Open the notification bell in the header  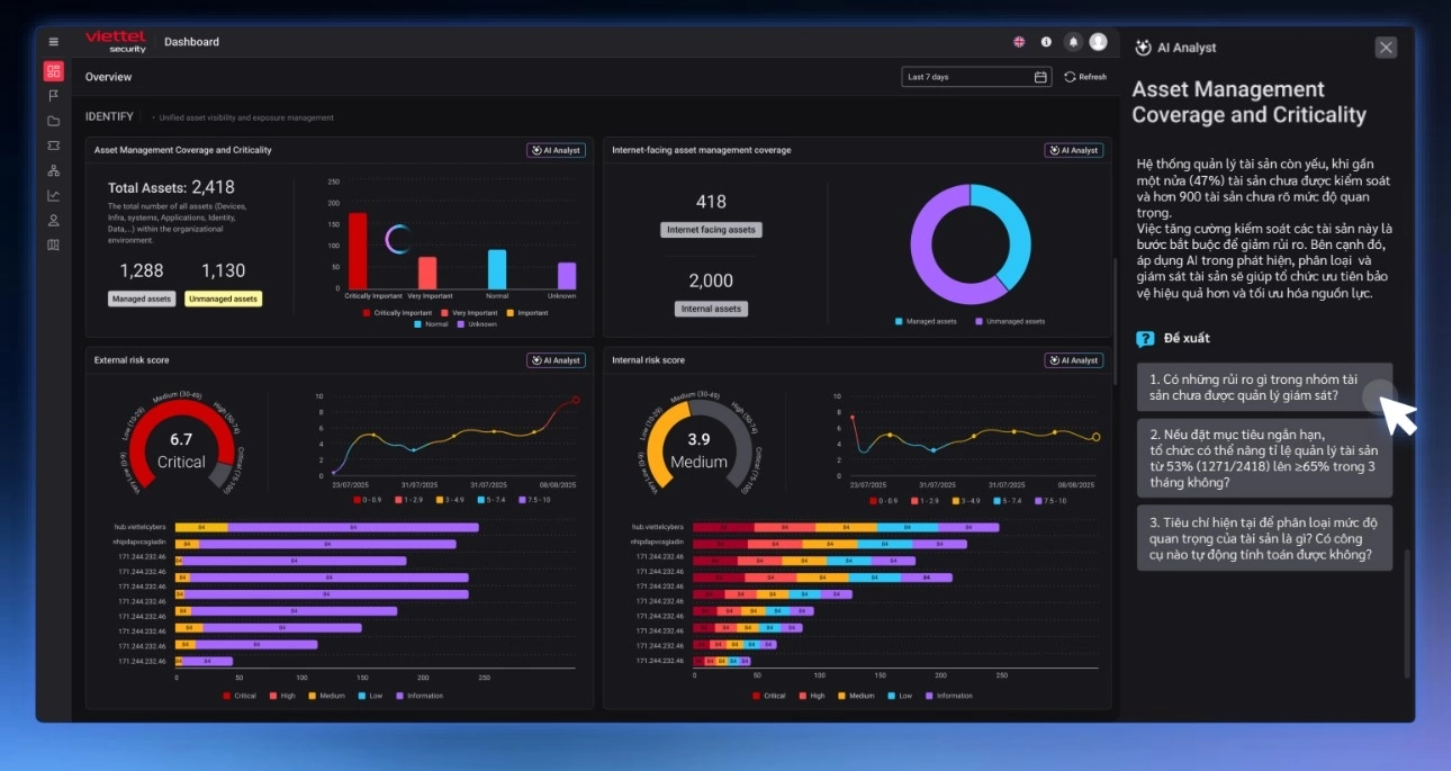pyautogui.click(x=1073, y=42)
